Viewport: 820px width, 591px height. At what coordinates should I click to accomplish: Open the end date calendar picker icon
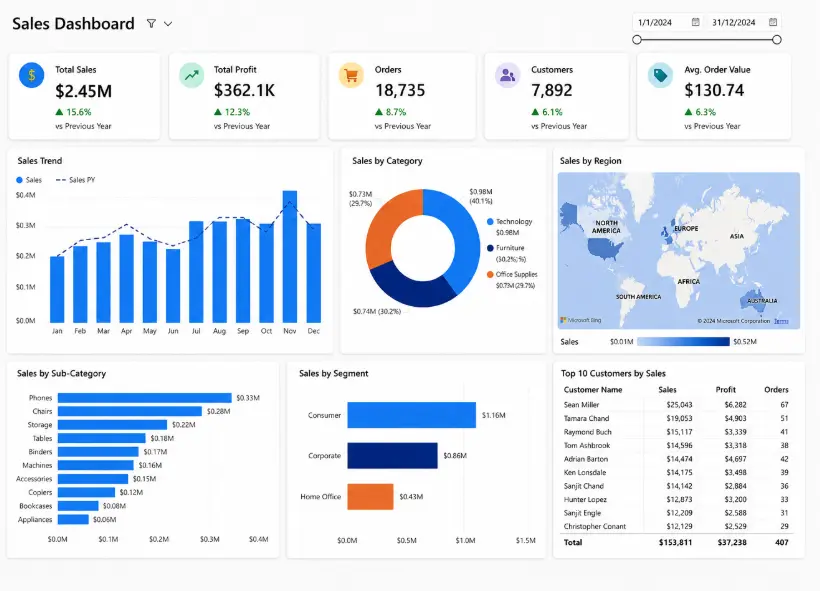click(773, 22)
